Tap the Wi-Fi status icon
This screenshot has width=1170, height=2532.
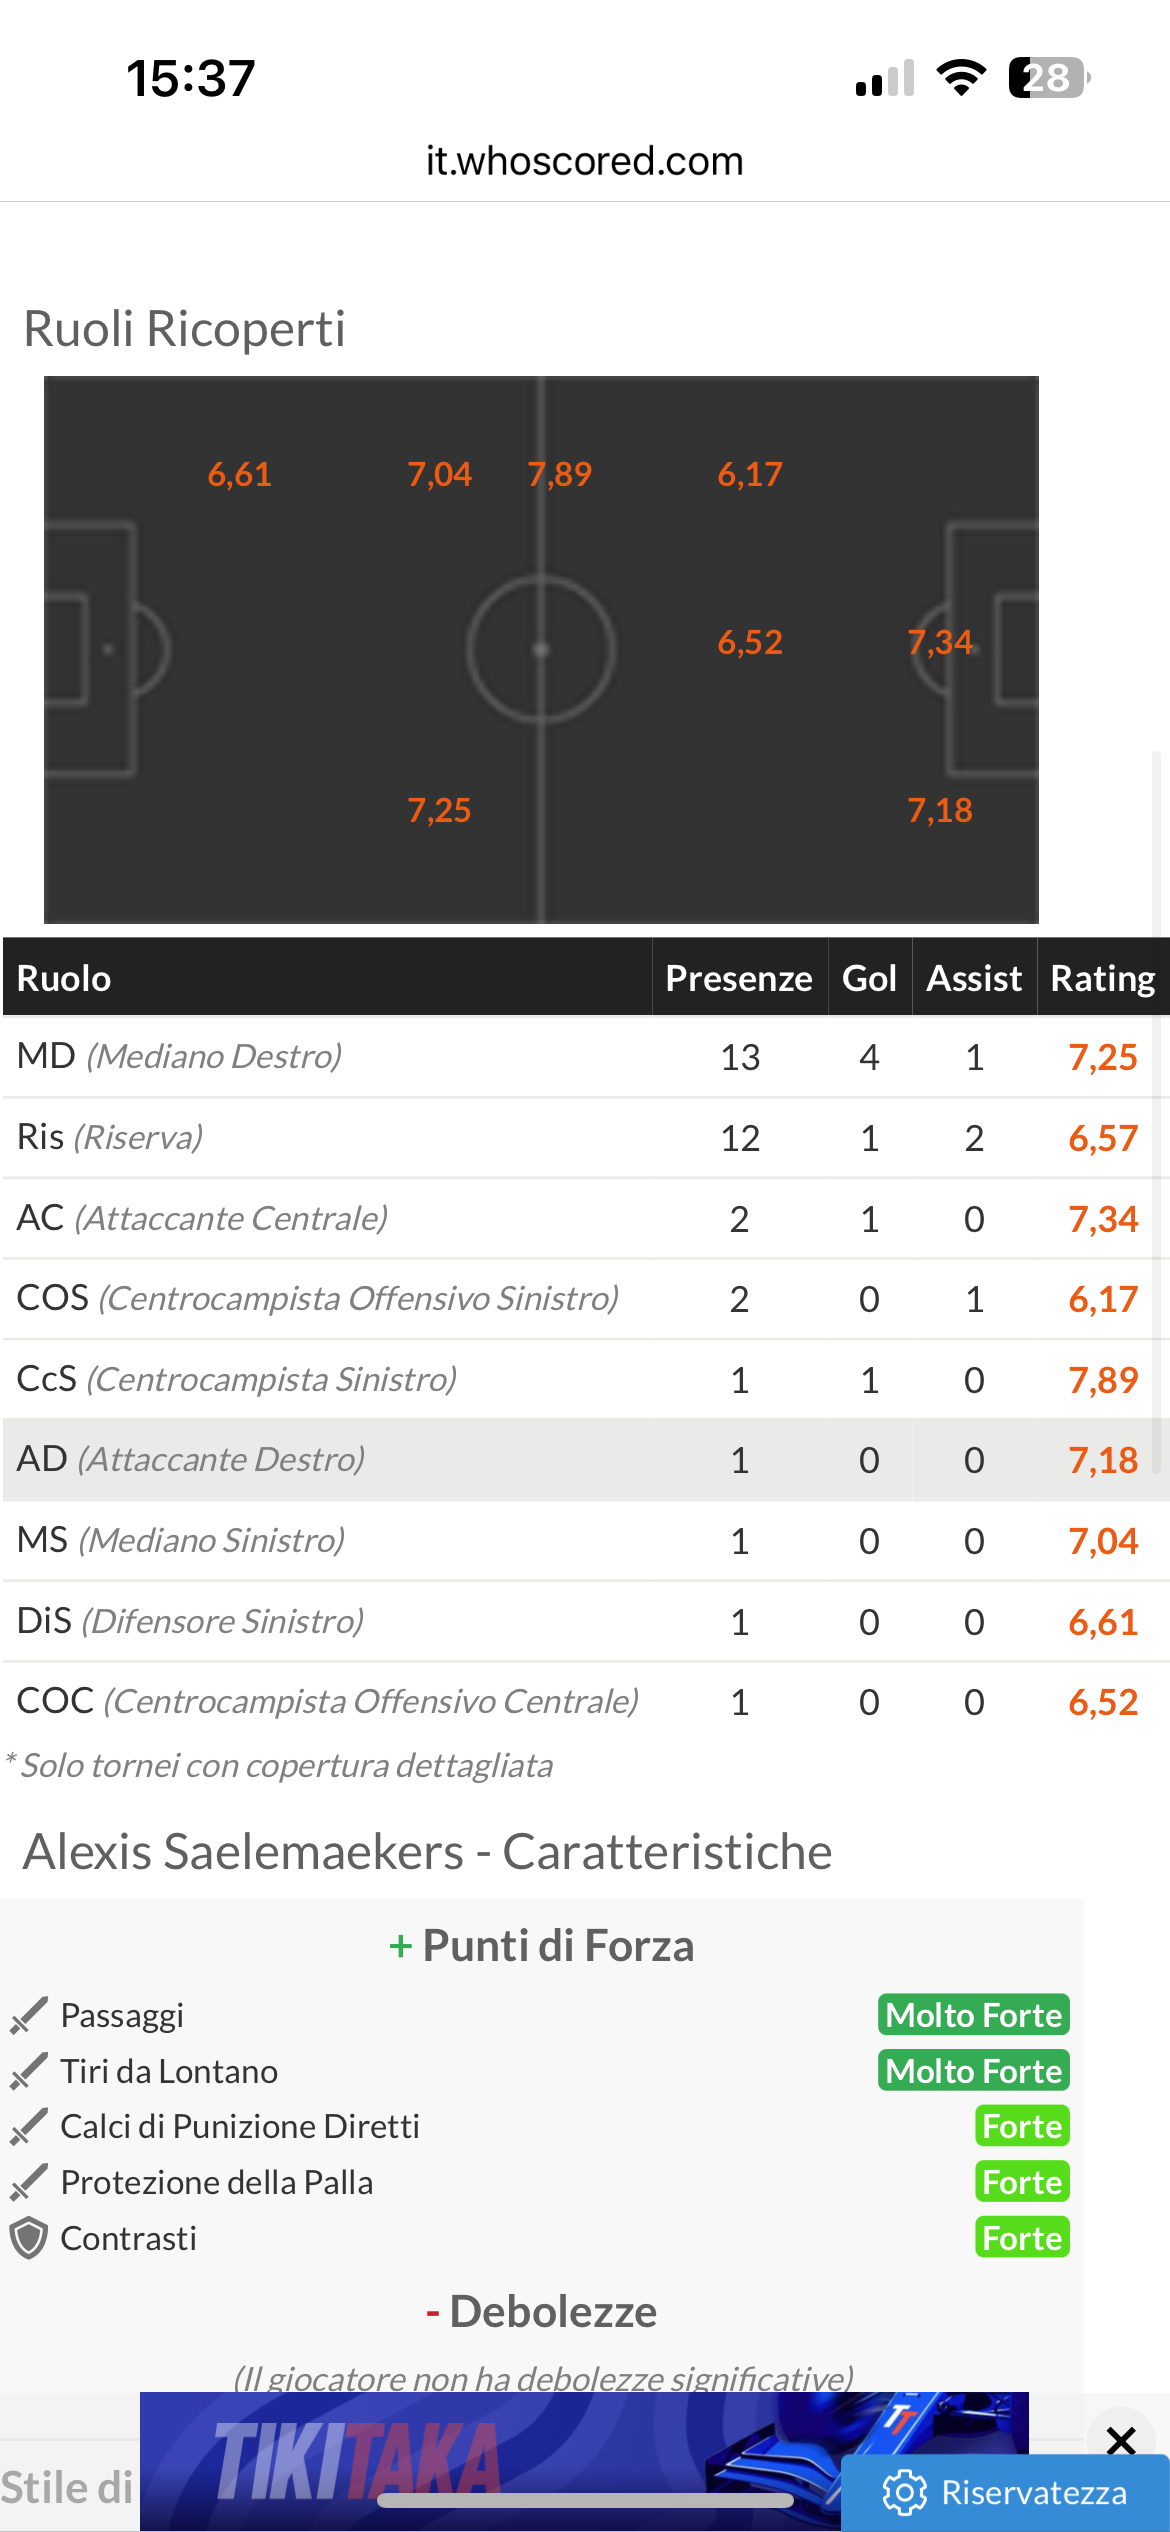(x=960, y=78)
